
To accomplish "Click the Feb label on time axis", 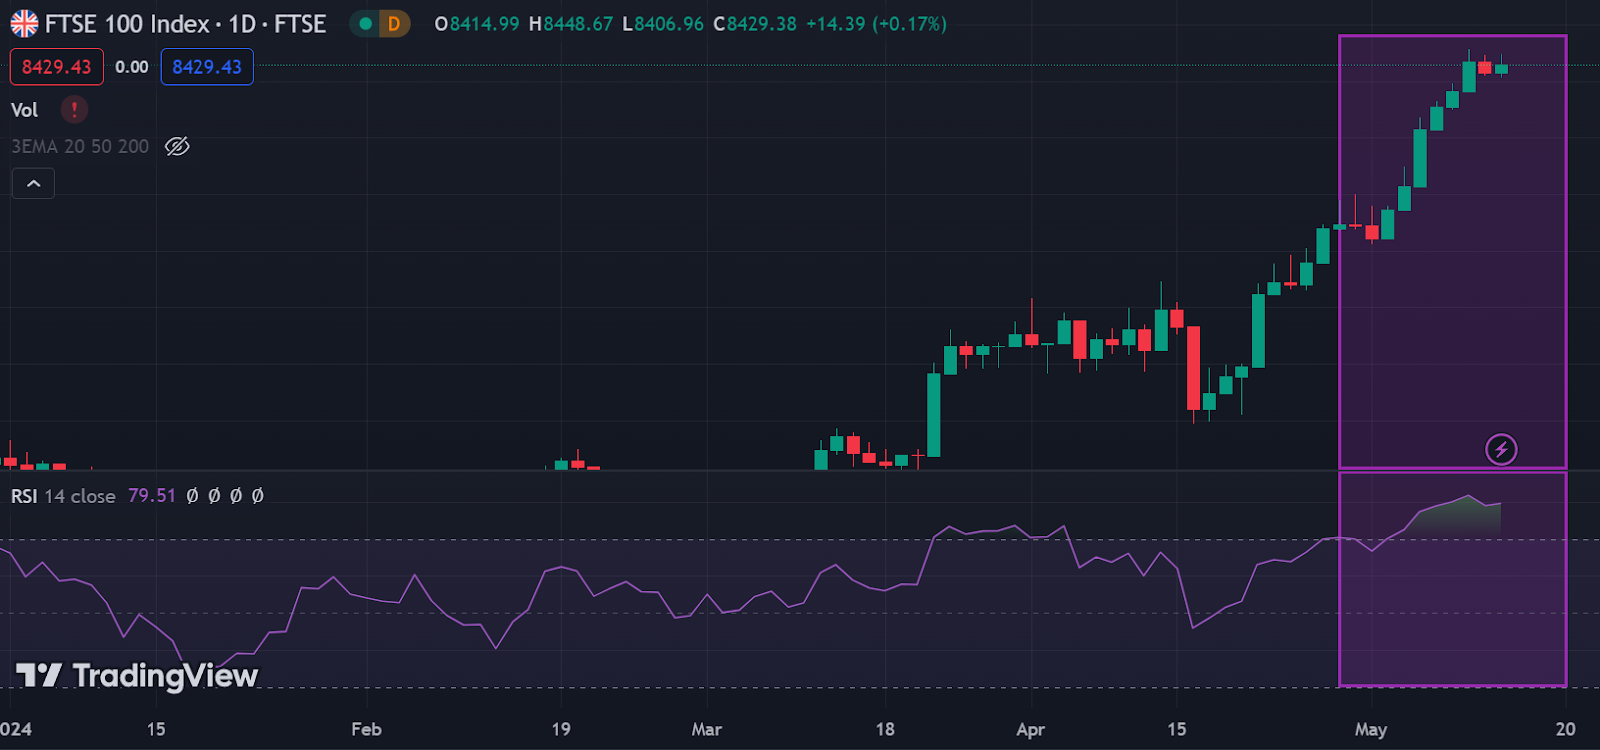I will 366,729.
